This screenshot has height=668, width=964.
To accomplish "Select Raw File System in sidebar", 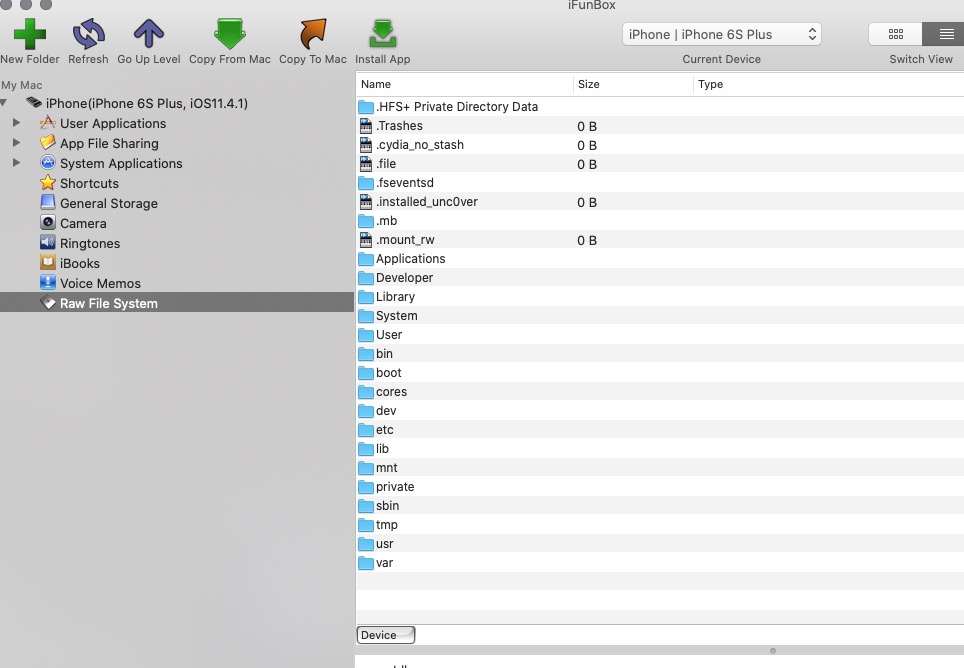I will point(177,303).
